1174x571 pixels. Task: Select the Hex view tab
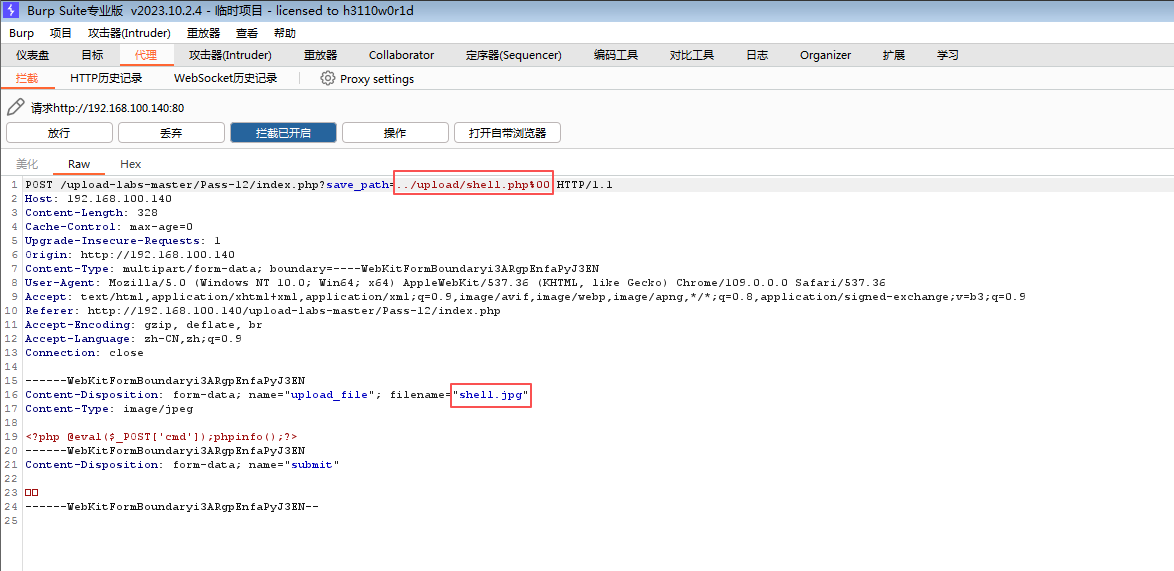(131, 164)
